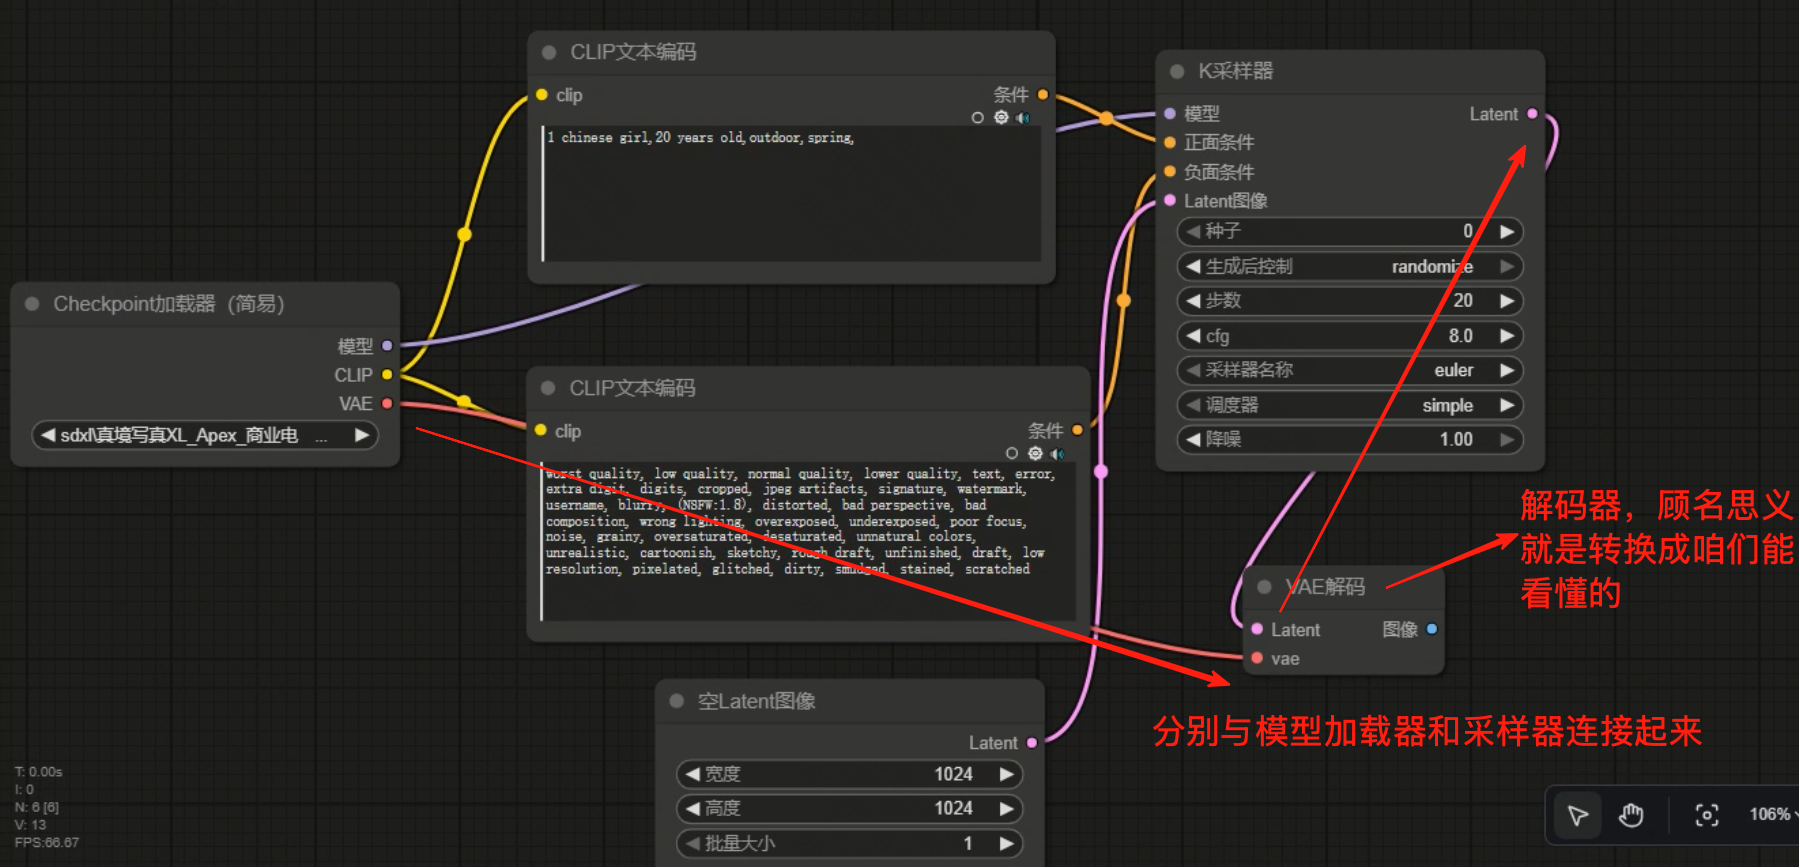This screenshot has width=1800, height=868.
Task: Increase 步数 with its right arrow
Action: 1507,301
